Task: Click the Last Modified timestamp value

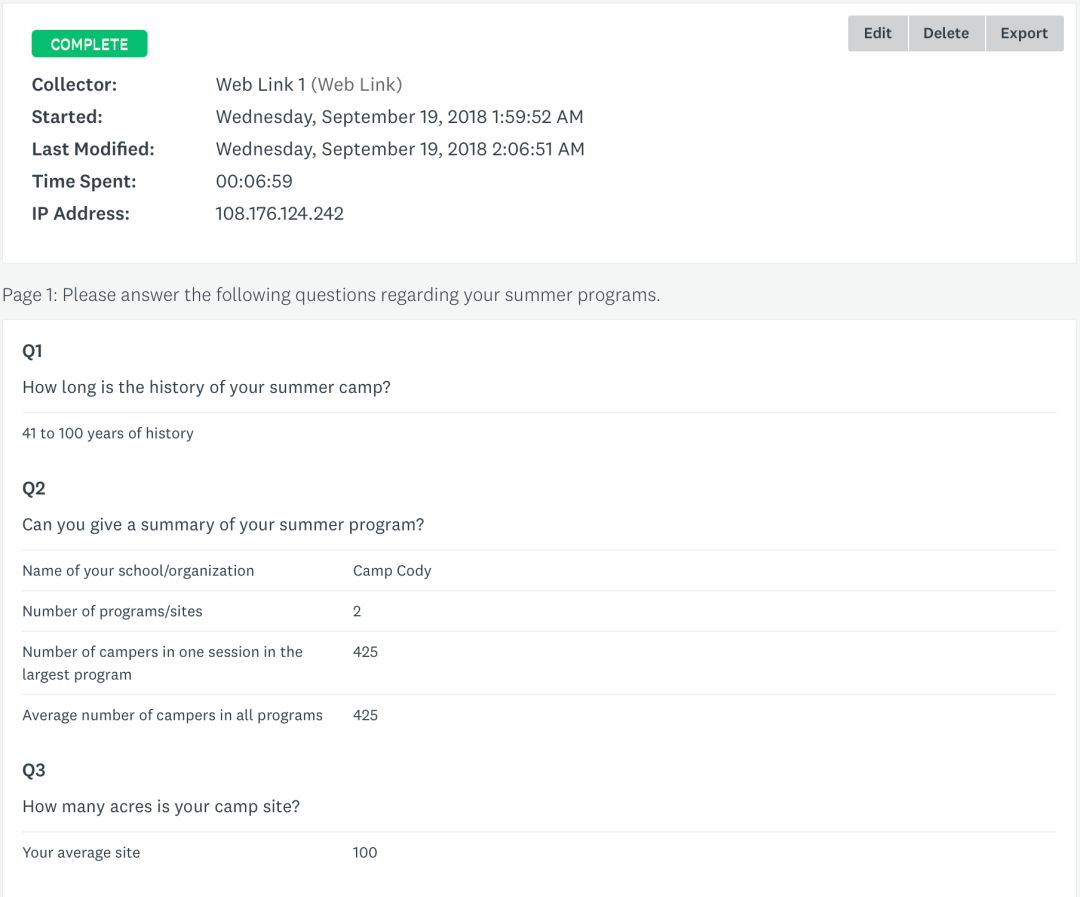Action: pyautogui.click(x=400, y=149)
